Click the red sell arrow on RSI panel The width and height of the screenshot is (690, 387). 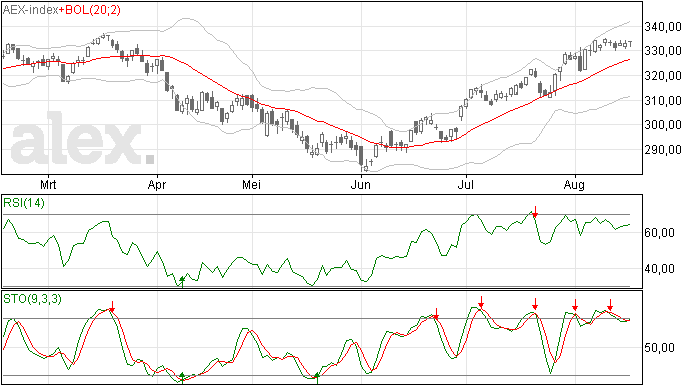(535, 212)
